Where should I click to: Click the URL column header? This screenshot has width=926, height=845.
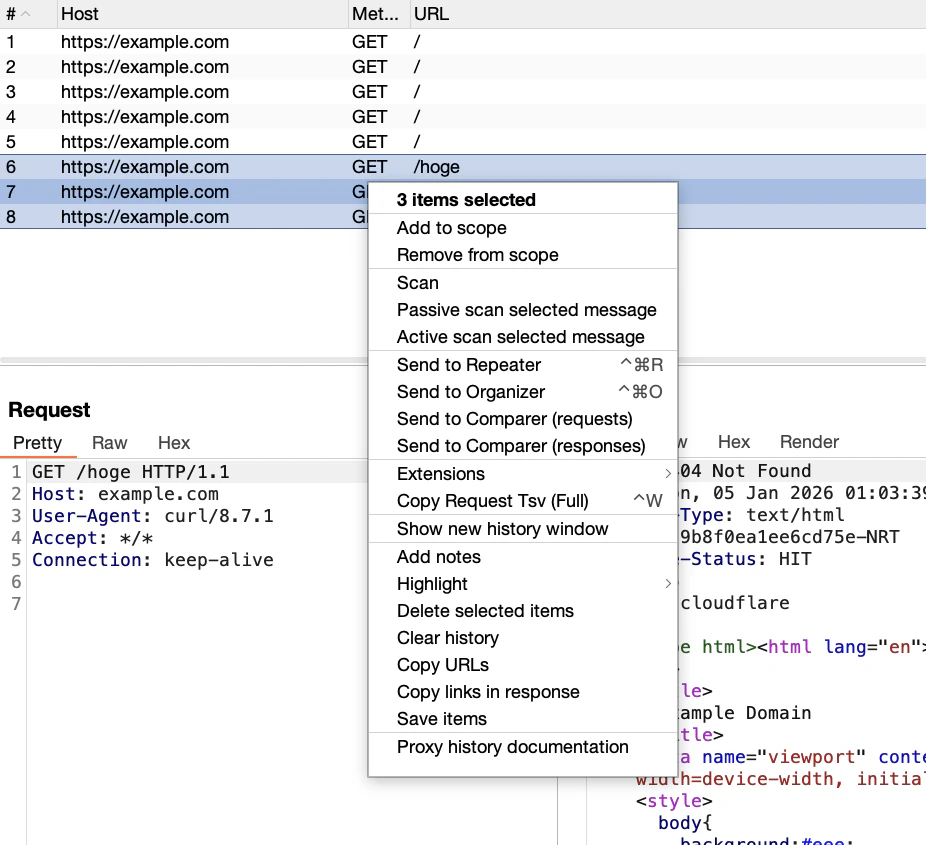click(x=668, y=14)
